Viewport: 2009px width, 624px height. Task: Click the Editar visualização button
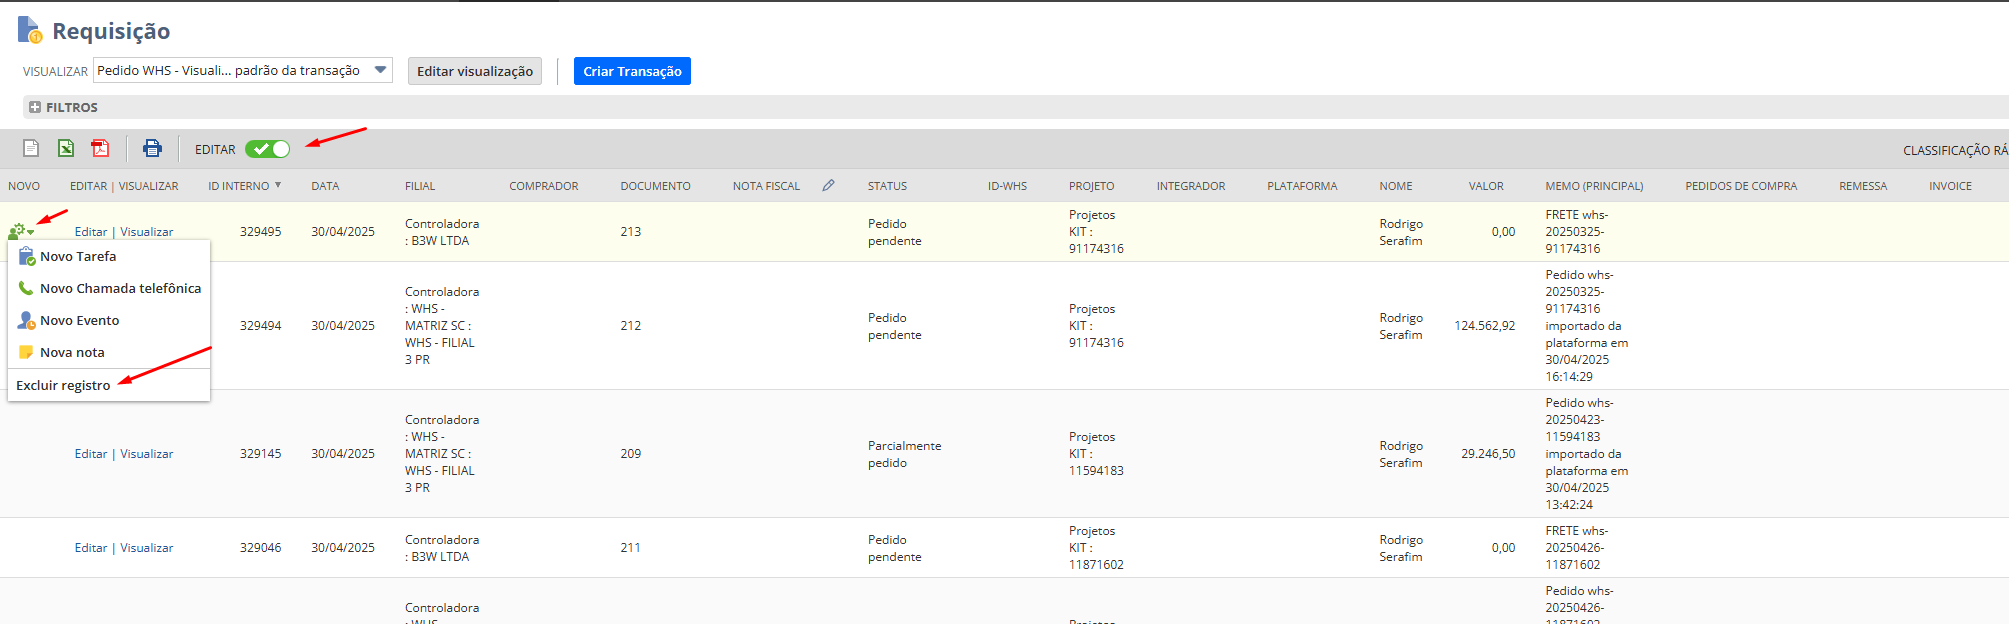474,71
